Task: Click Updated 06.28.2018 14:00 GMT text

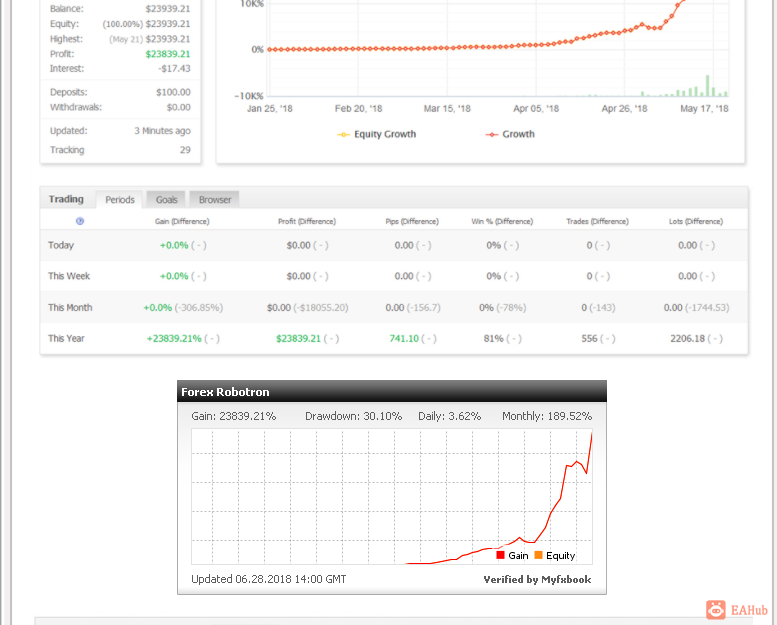Action: tap(269, 579)
